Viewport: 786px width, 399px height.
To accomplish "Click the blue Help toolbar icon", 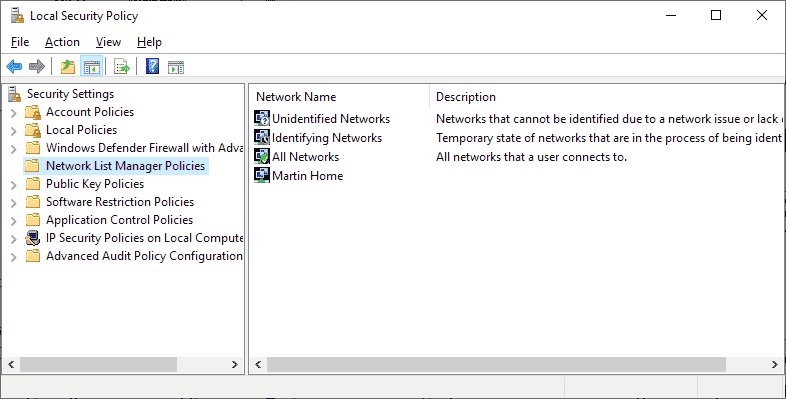I will (152, 66).
